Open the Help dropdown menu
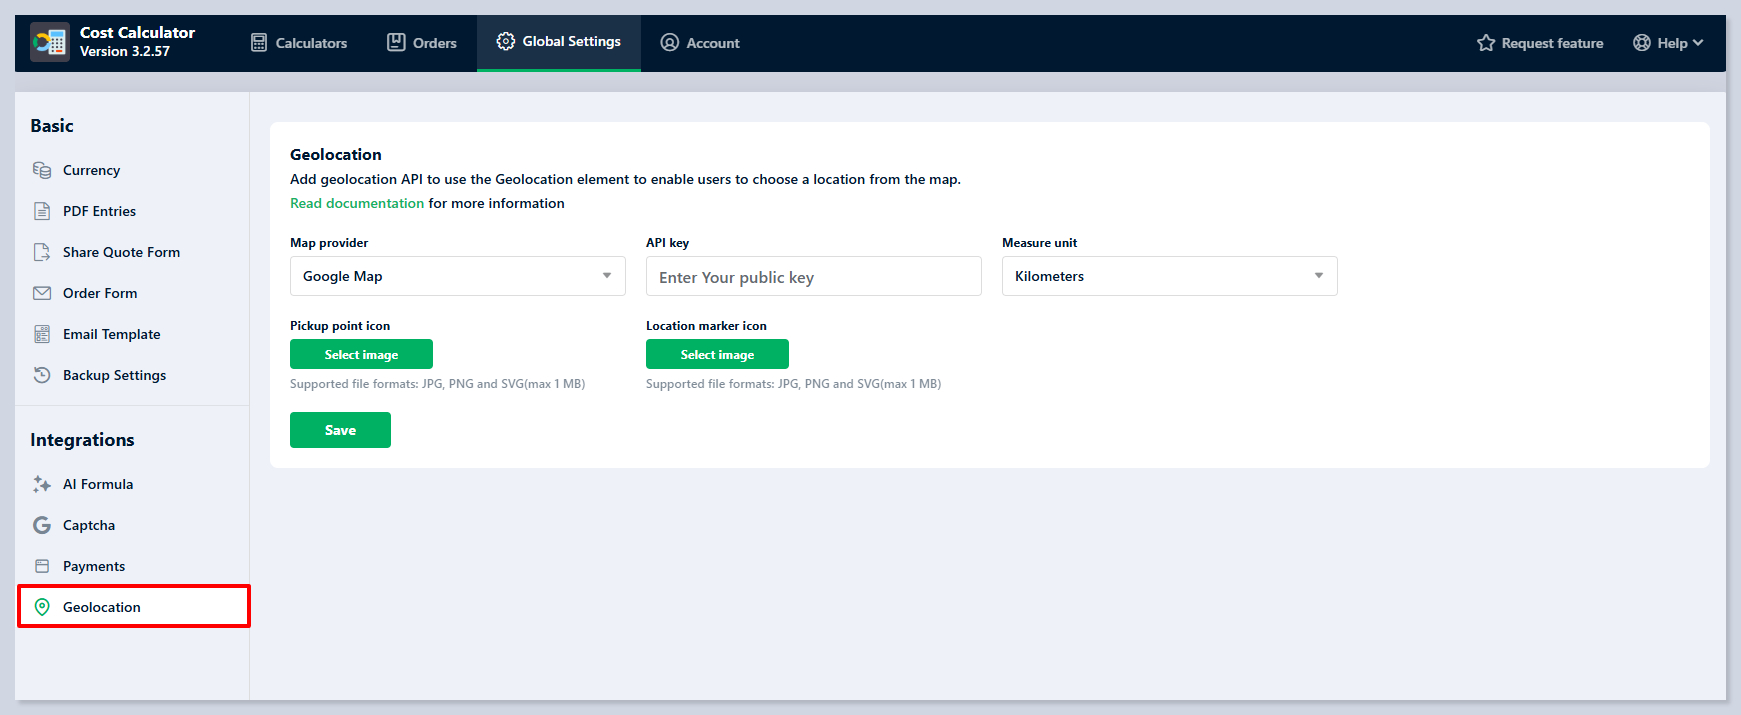The width and height of the screenshot is (1741, 715). point(1668,43)
